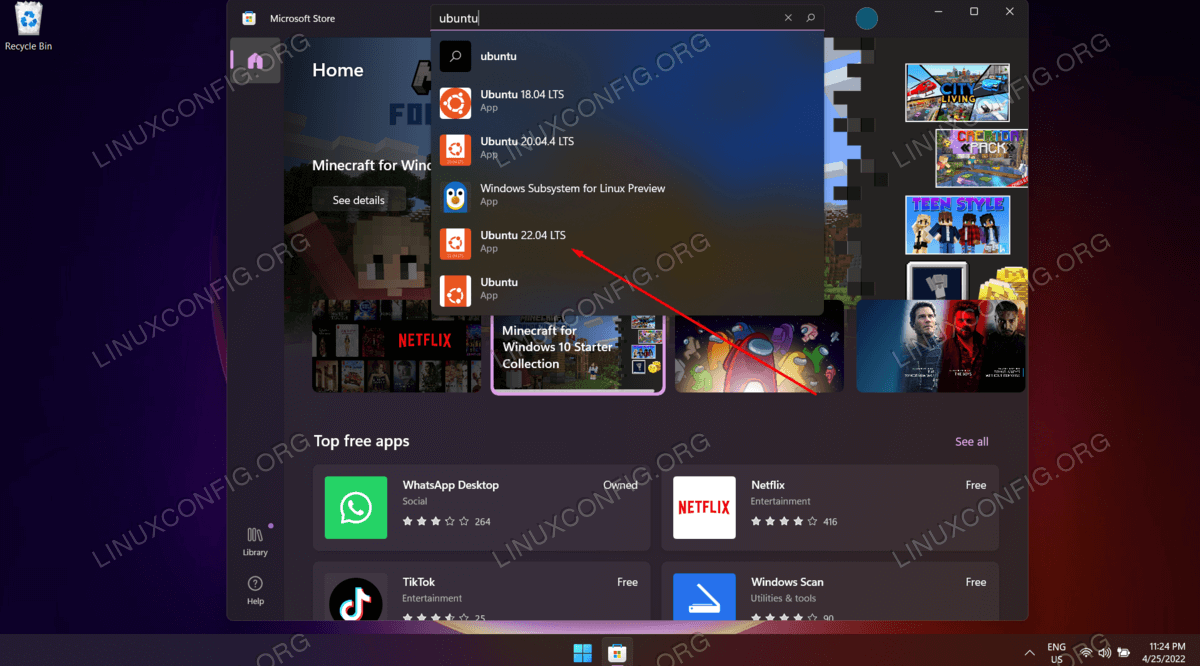Select the Ubuntu 20.04.4 LTS suggestion
The width and height of the screenshot is (1200, 666).
627,149
